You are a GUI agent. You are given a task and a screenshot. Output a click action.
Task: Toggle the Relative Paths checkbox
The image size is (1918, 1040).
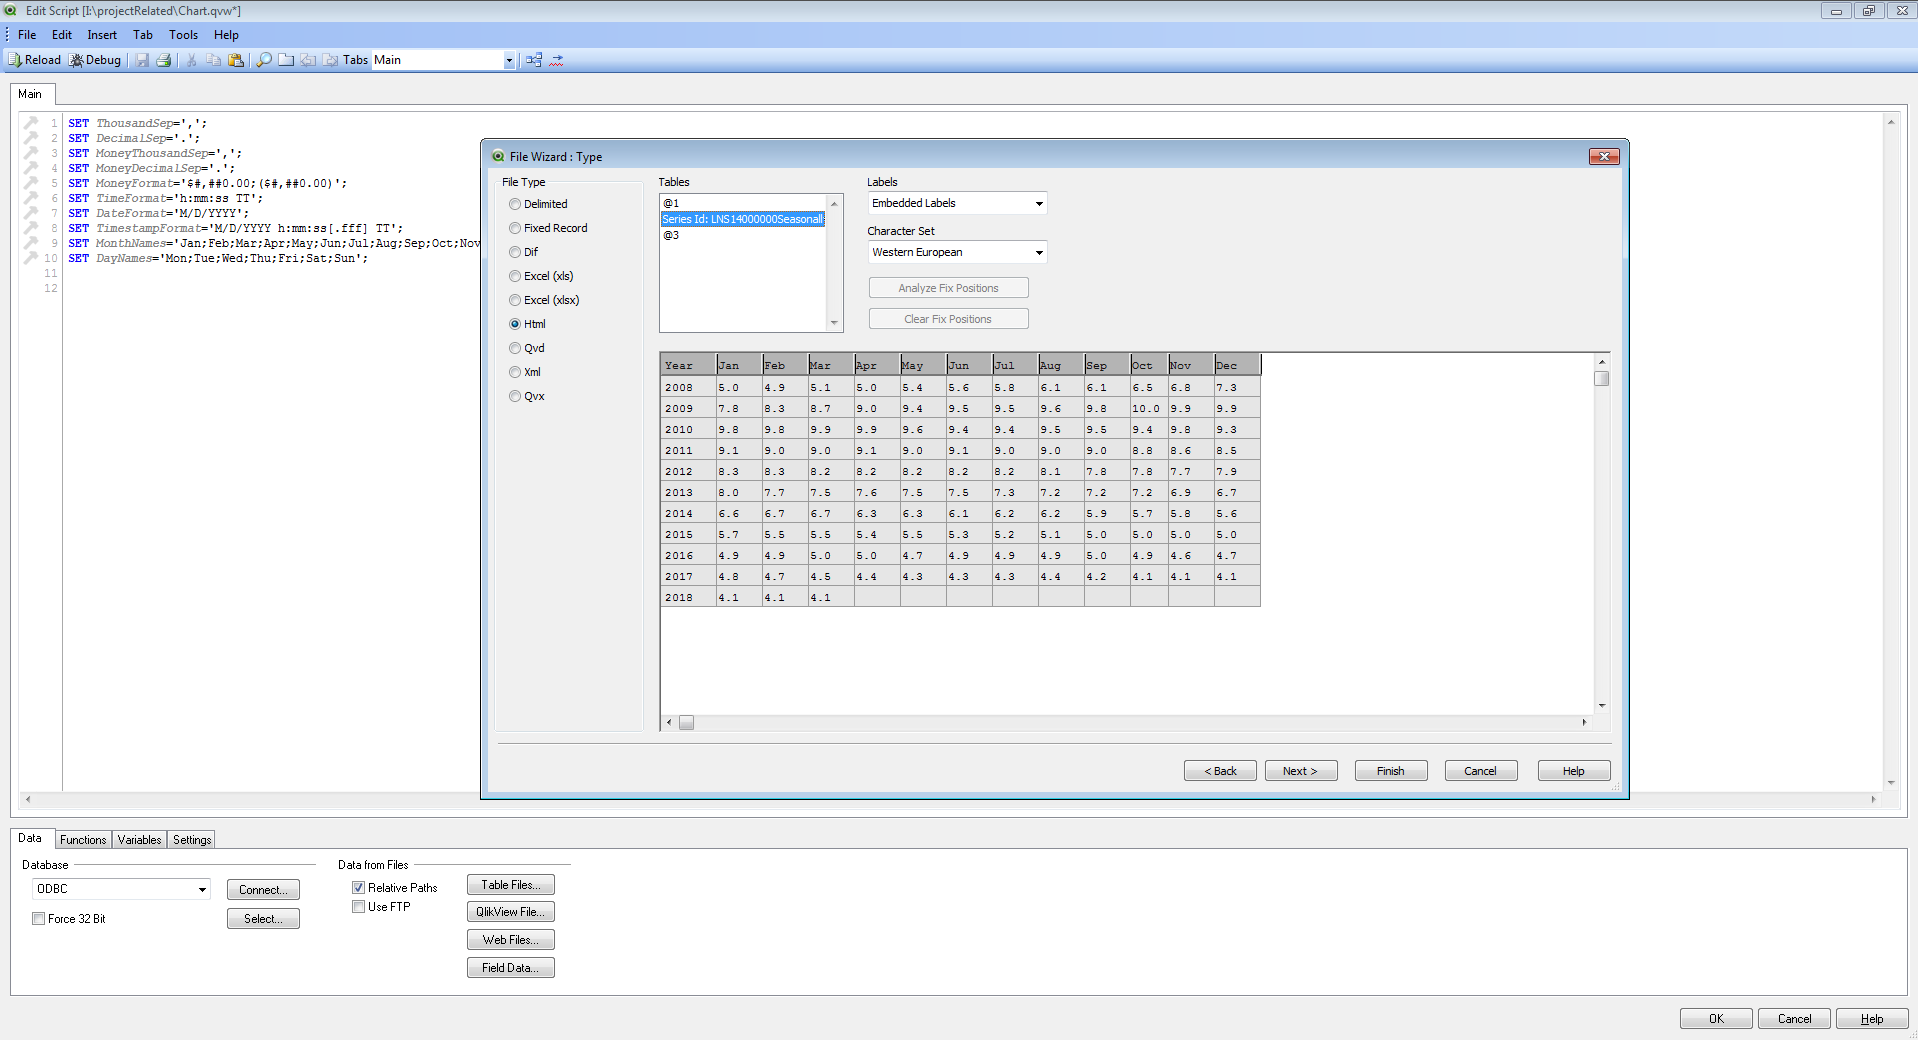pyautogui.click(x=358, y=888)
